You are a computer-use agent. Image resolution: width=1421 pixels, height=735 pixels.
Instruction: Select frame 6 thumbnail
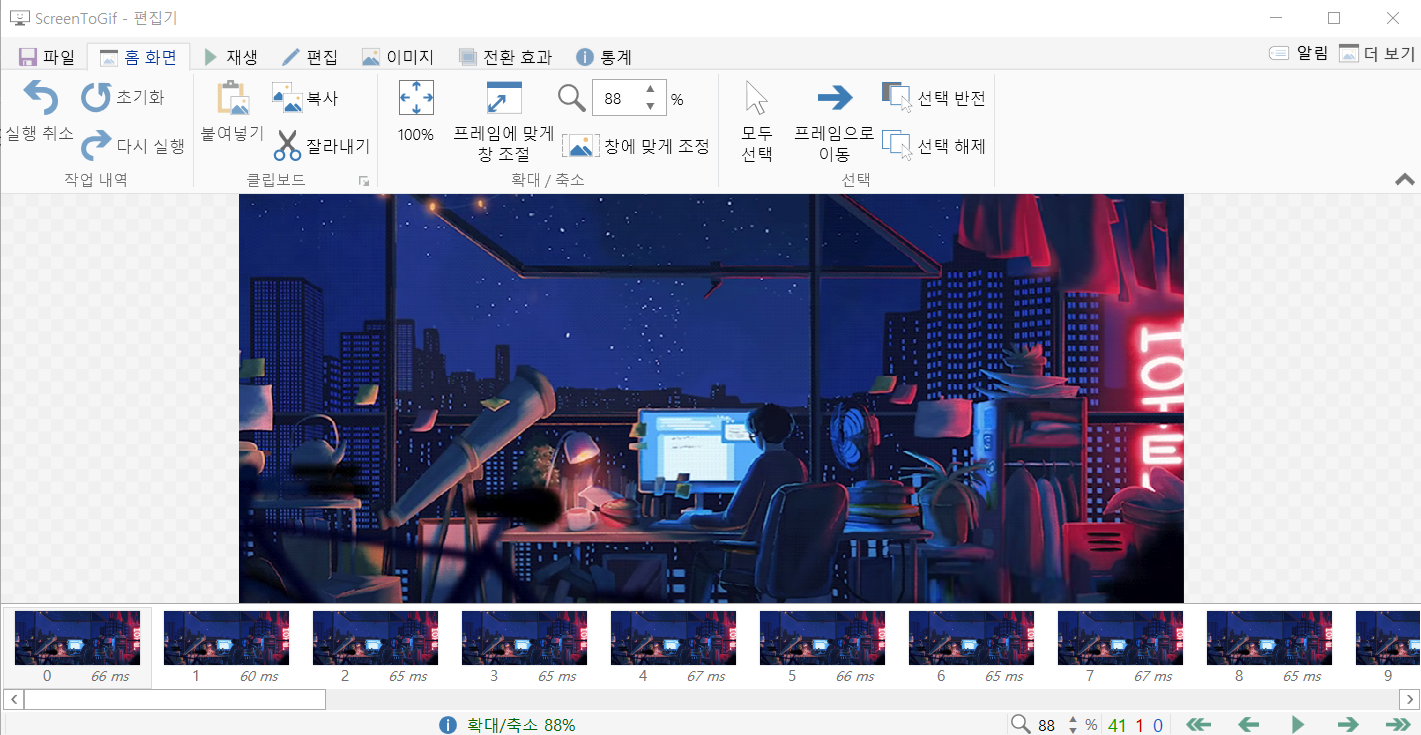coord(971,638)
